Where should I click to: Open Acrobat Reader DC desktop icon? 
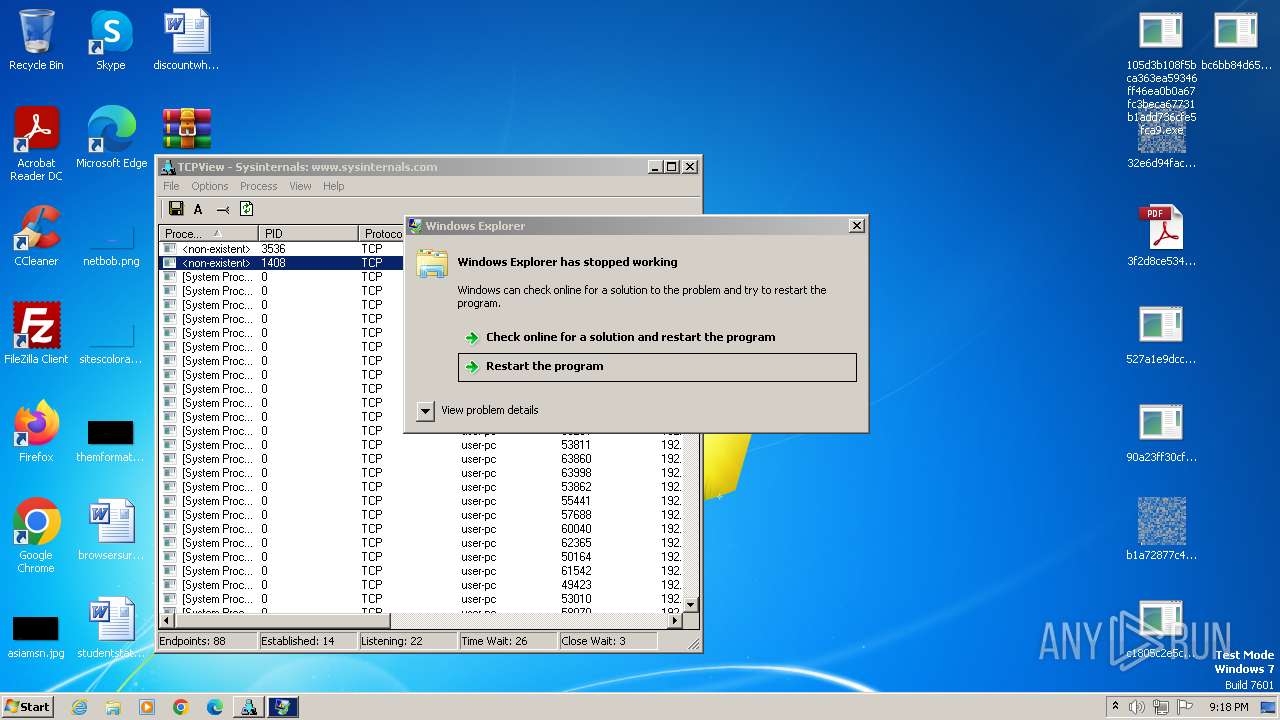point(36,144)
